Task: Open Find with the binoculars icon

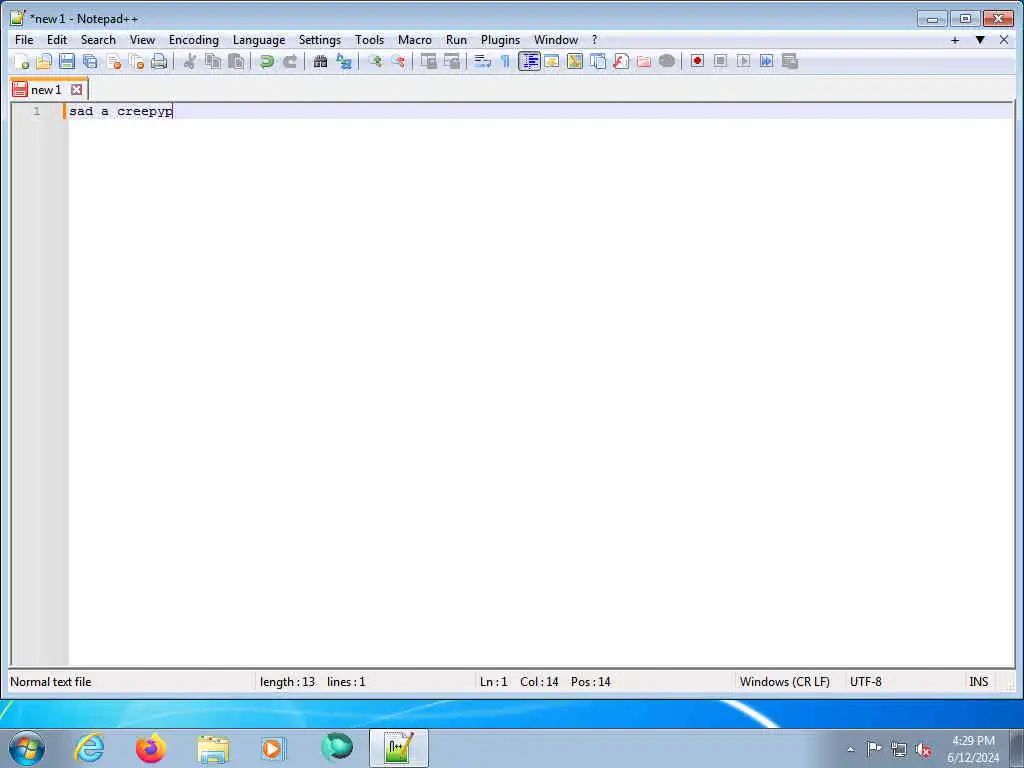Action: coord(320,61)
